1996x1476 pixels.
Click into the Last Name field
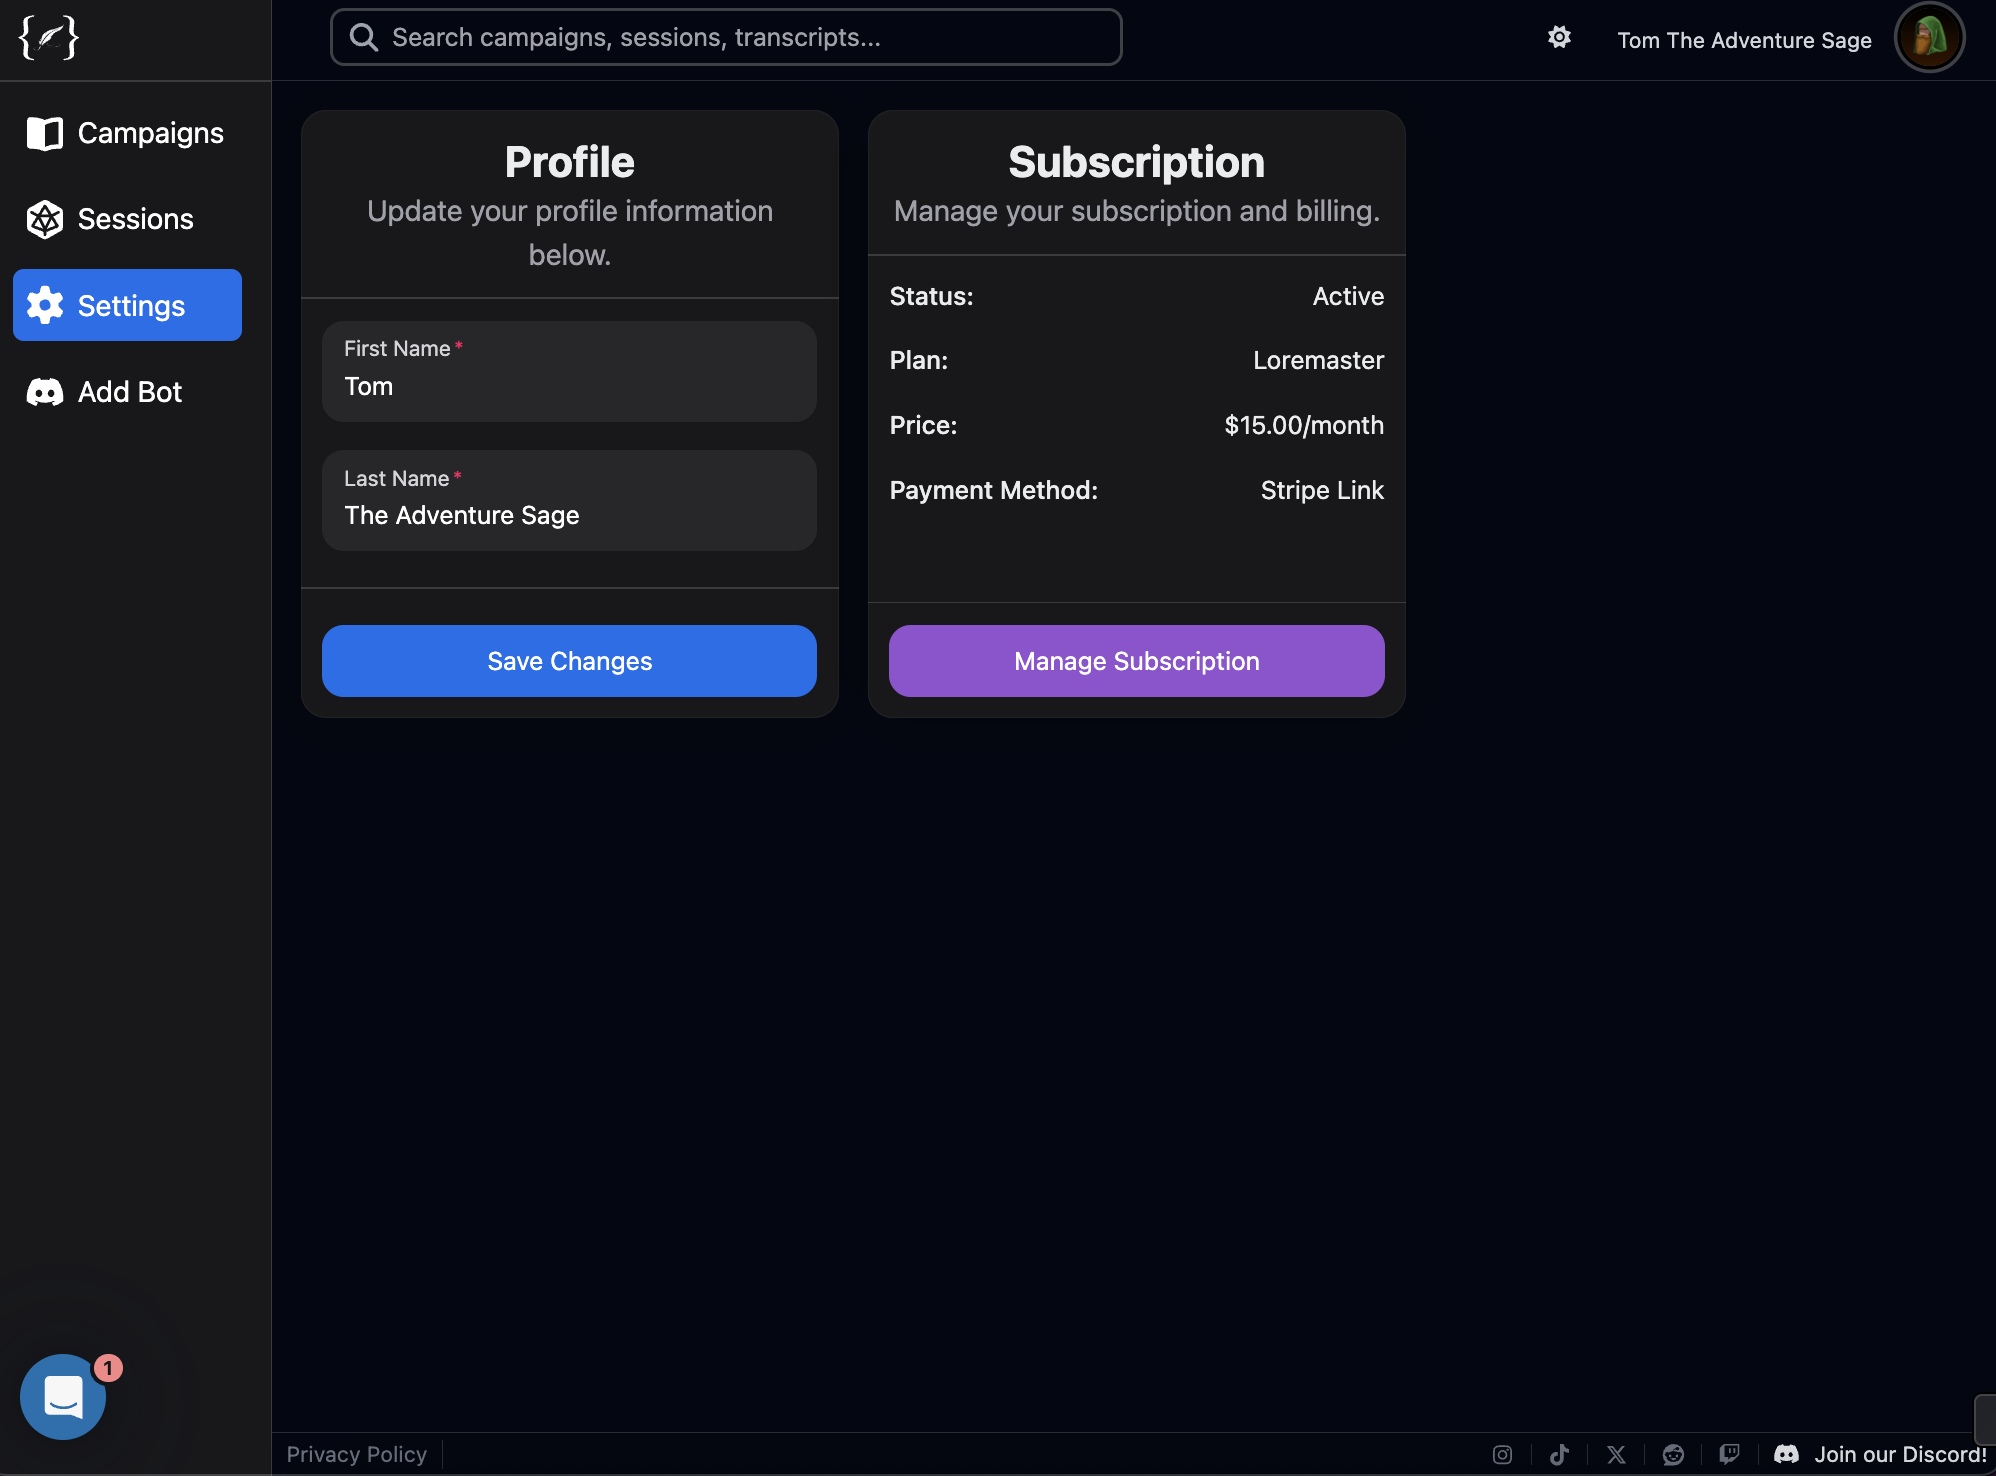(569, 515)
